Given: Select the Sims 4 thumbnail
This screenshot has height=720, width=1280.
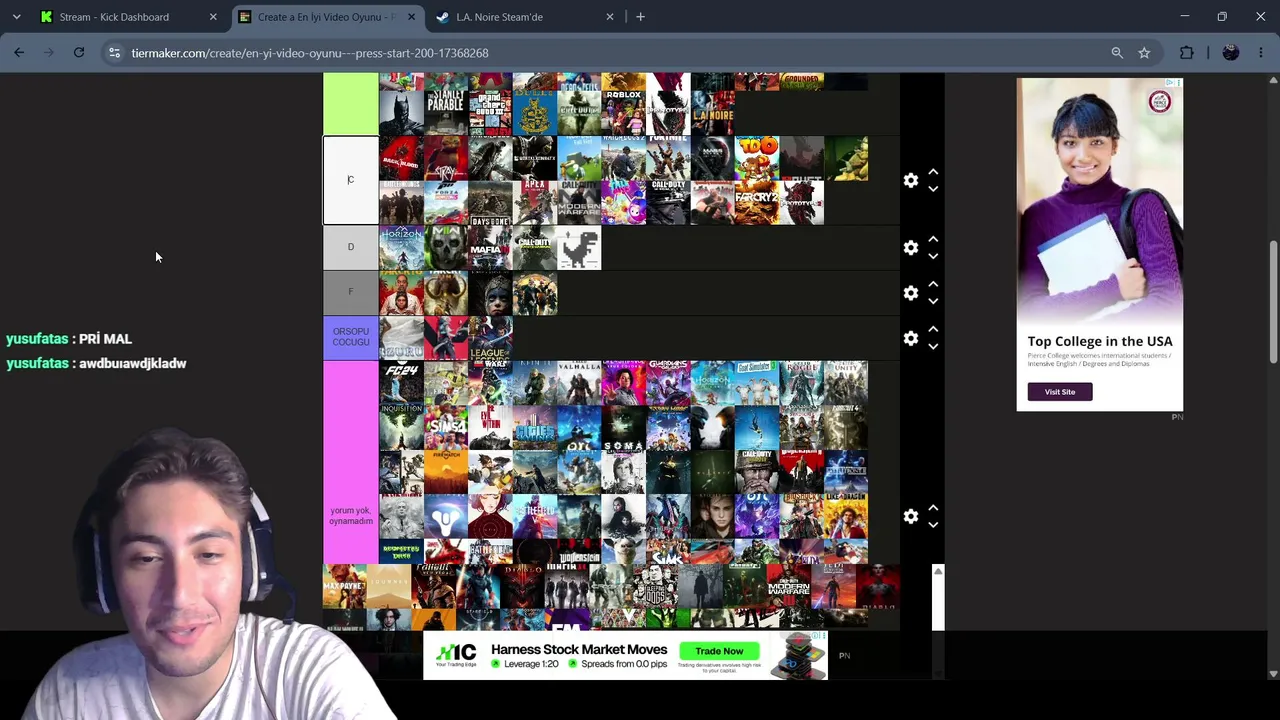Looking at the screenshot, I should click(445, 428).
